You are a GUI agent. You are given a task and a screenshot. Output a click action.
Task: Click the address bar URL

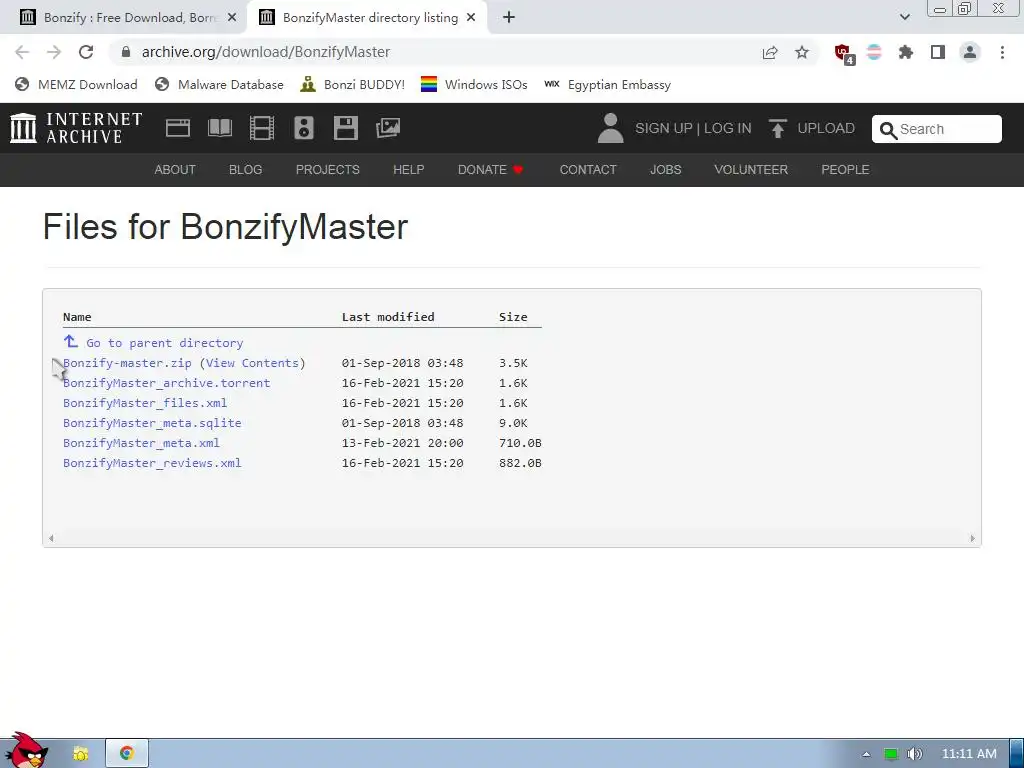click(266, 52)
